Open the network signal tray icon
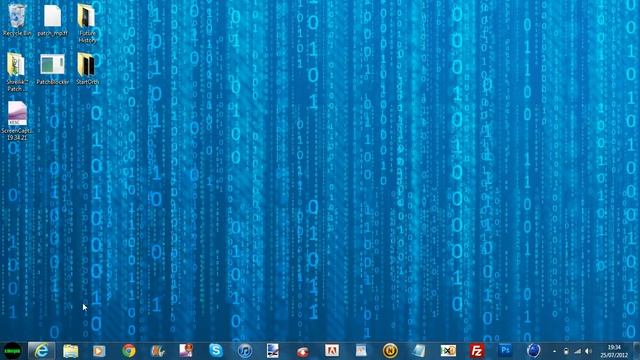The height and width of the screenshot is (360, 640). 577,351
